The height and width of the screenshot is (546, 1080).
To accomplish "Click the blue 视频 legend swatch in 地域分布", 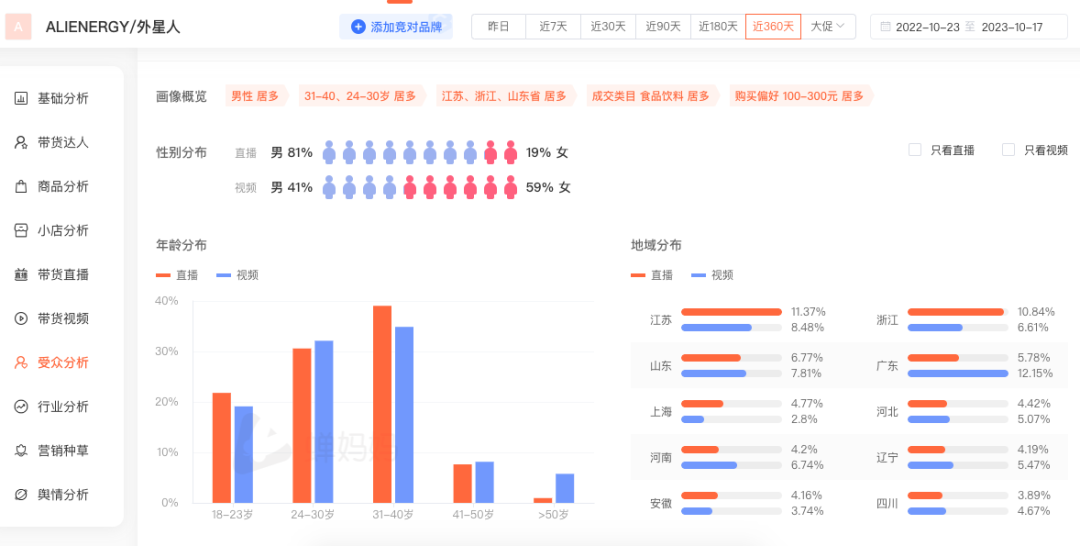I will (x=698, y=275).
